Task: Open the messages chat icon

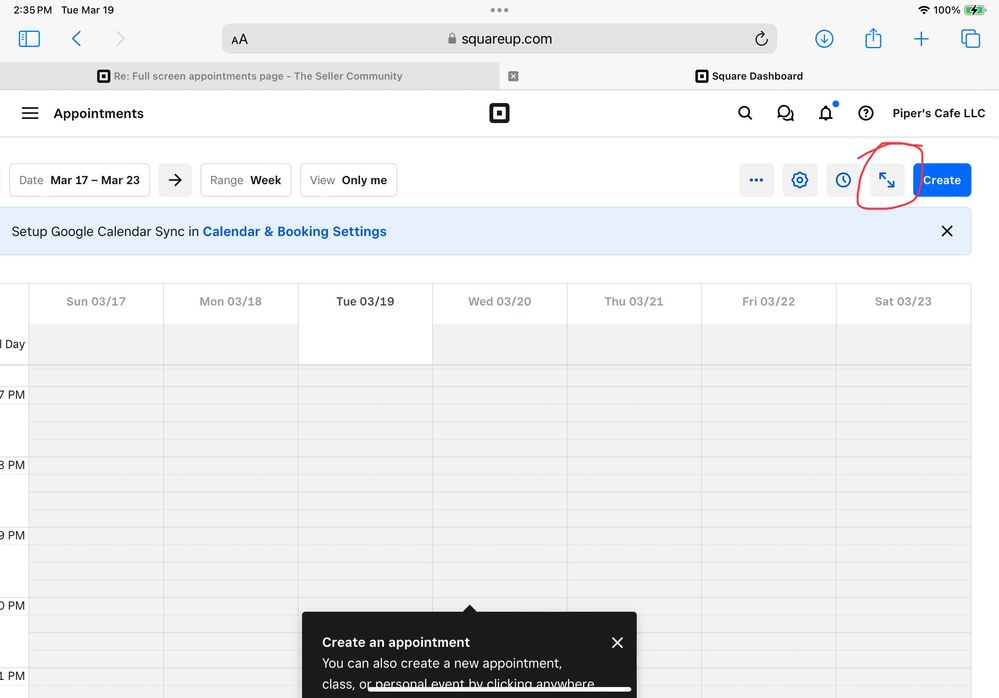Action: click(785, 113)
